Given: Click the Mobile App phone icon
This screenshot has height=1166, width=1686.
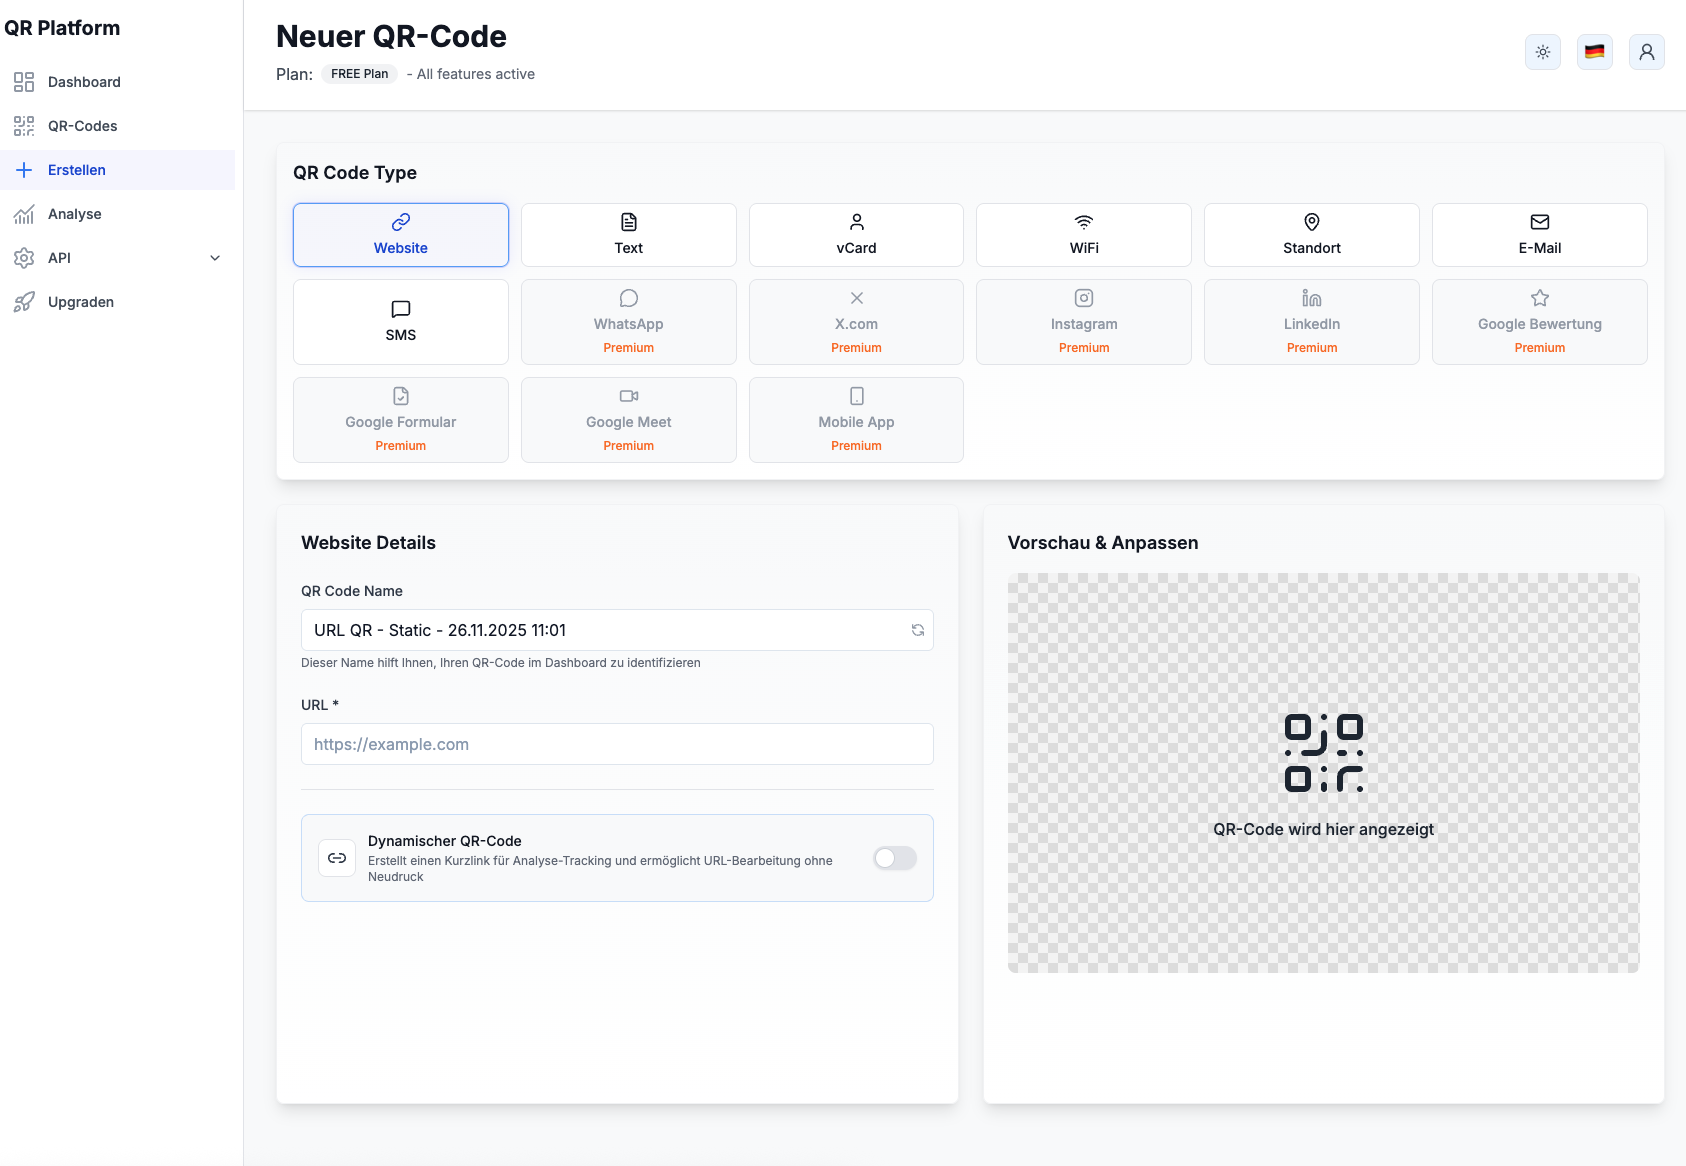Looking at the screenshot, I should coord(857,396).
